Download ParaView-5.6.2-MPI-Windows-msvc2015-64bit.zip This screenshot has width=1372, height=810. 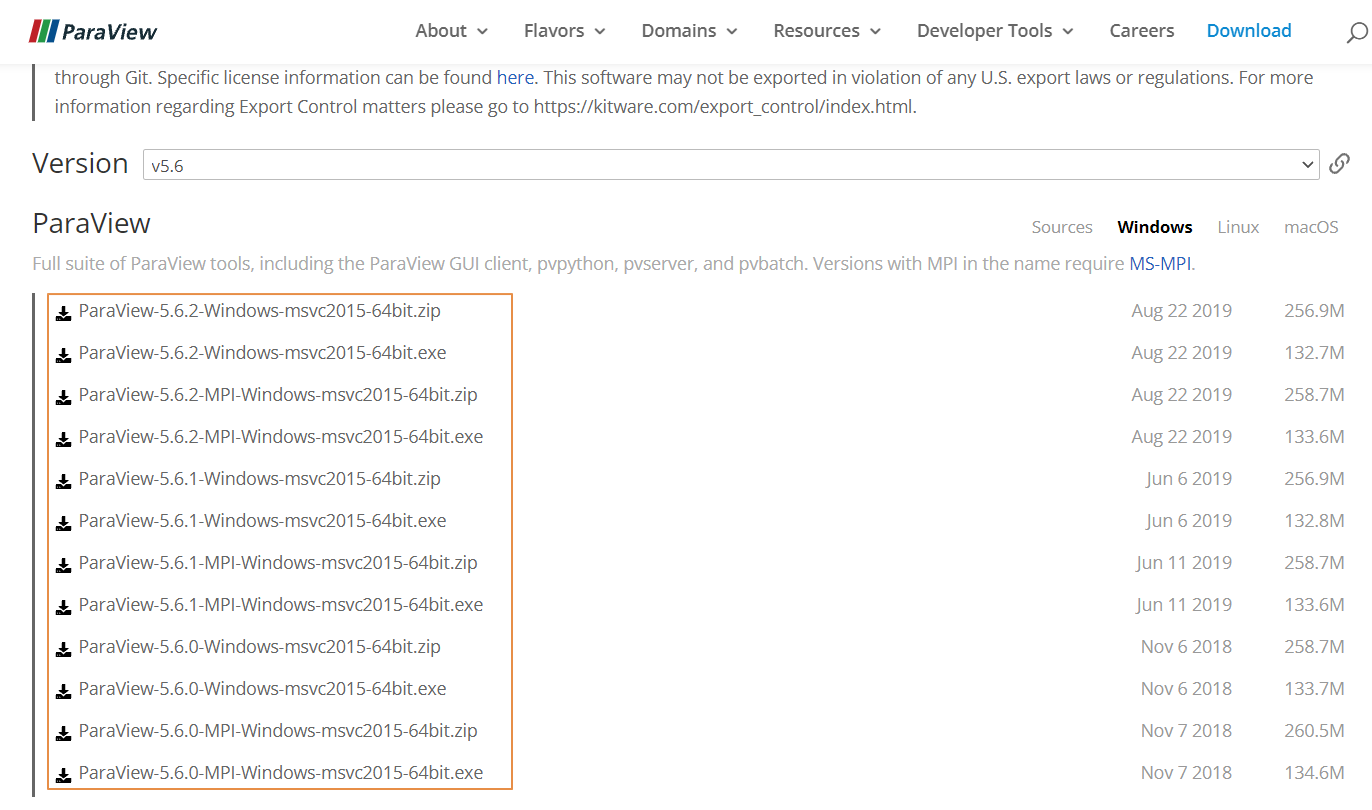point(278,395)
